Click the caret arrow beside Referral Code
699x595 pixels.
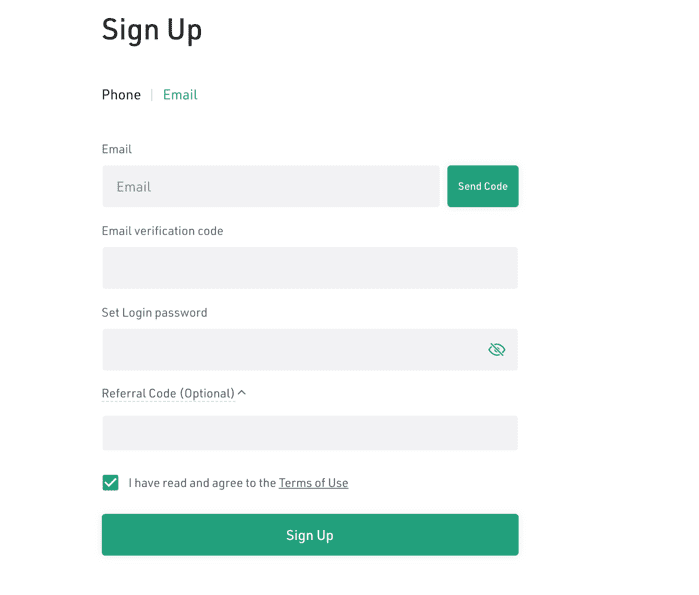[x=242, y=393]
